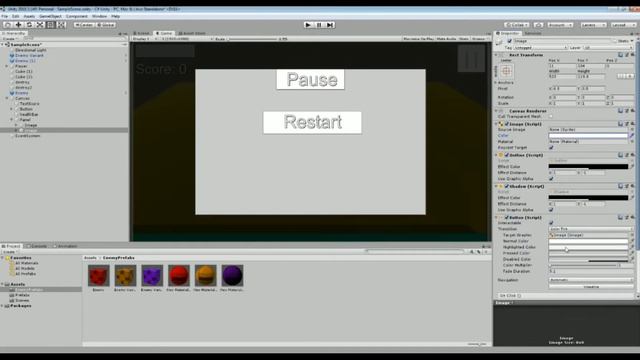640x360 pixels.
Task: Open Image (Script) gear settings icon
Action: pyautogui.click(x=632, y=124)
